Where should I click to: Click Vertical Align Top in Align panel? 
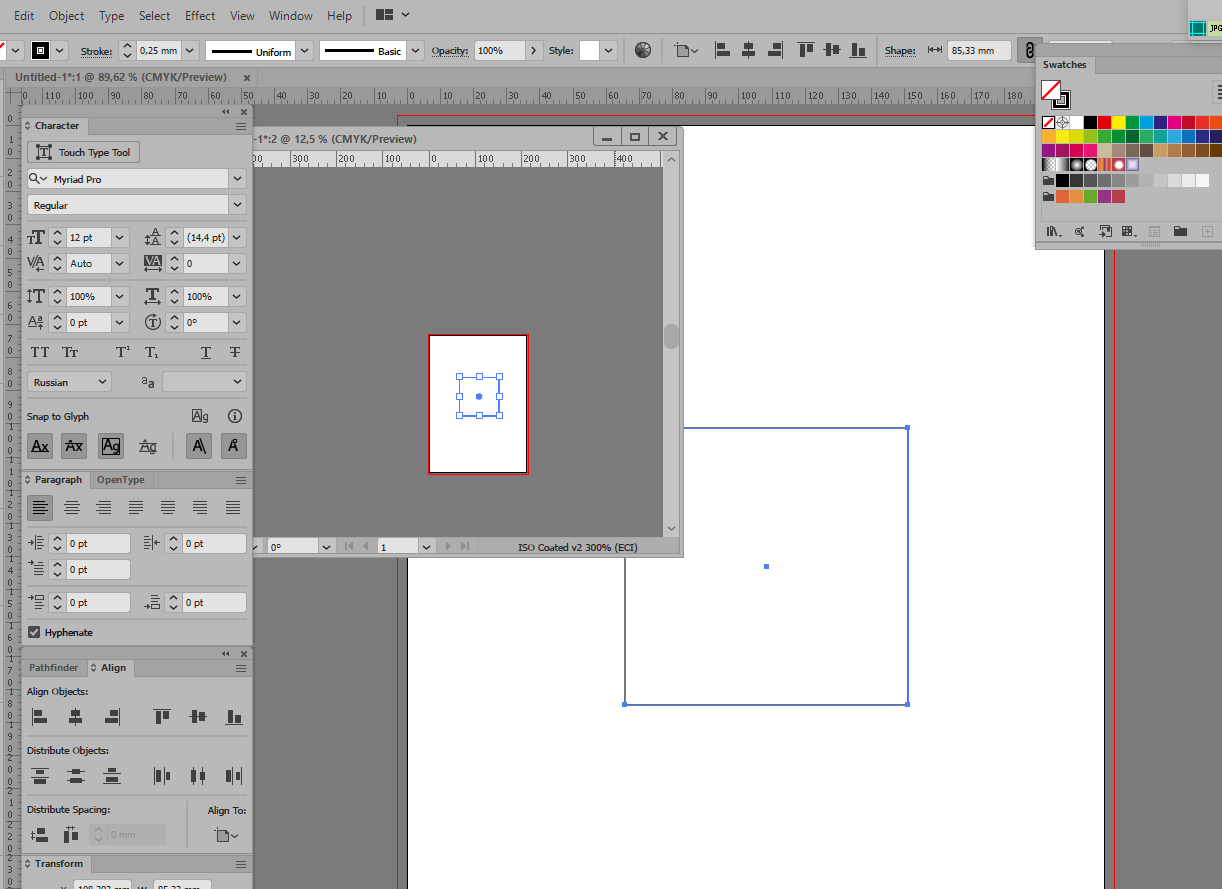point(162,717)
